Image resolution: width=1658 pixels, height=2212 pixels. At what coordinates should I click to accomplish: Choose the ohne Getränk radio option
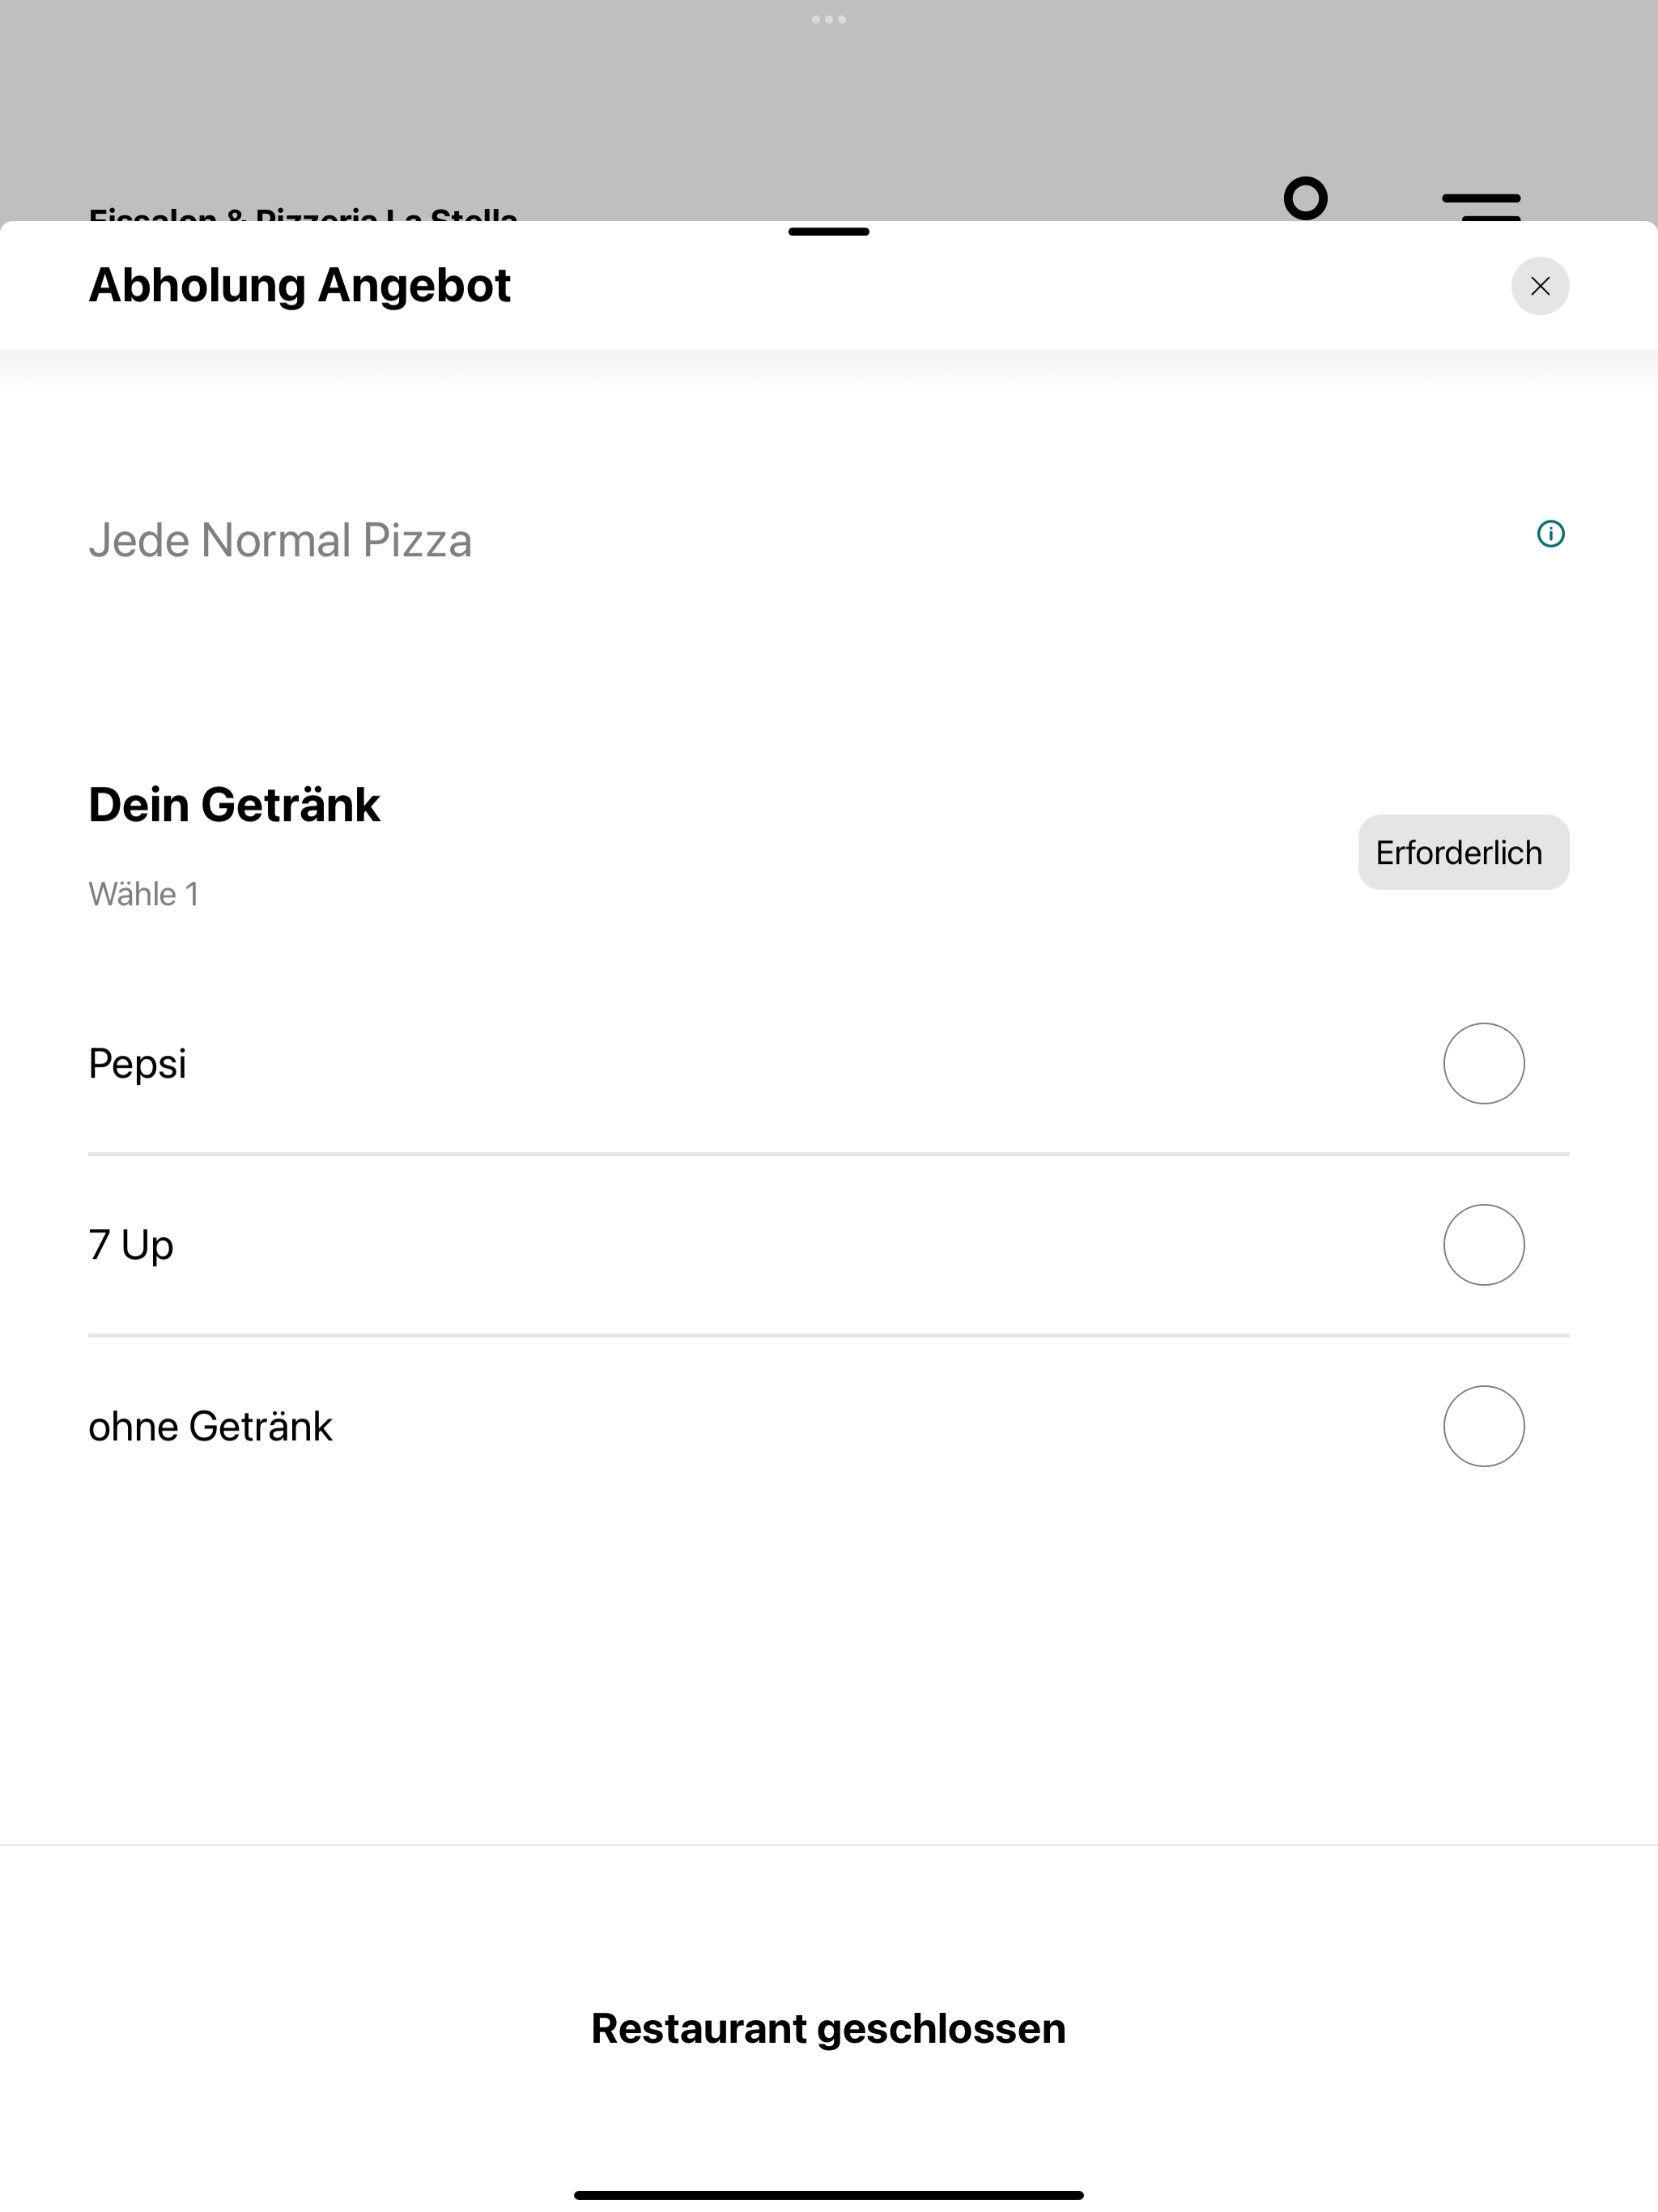pyautogui.click(x=1484, y=1426)
